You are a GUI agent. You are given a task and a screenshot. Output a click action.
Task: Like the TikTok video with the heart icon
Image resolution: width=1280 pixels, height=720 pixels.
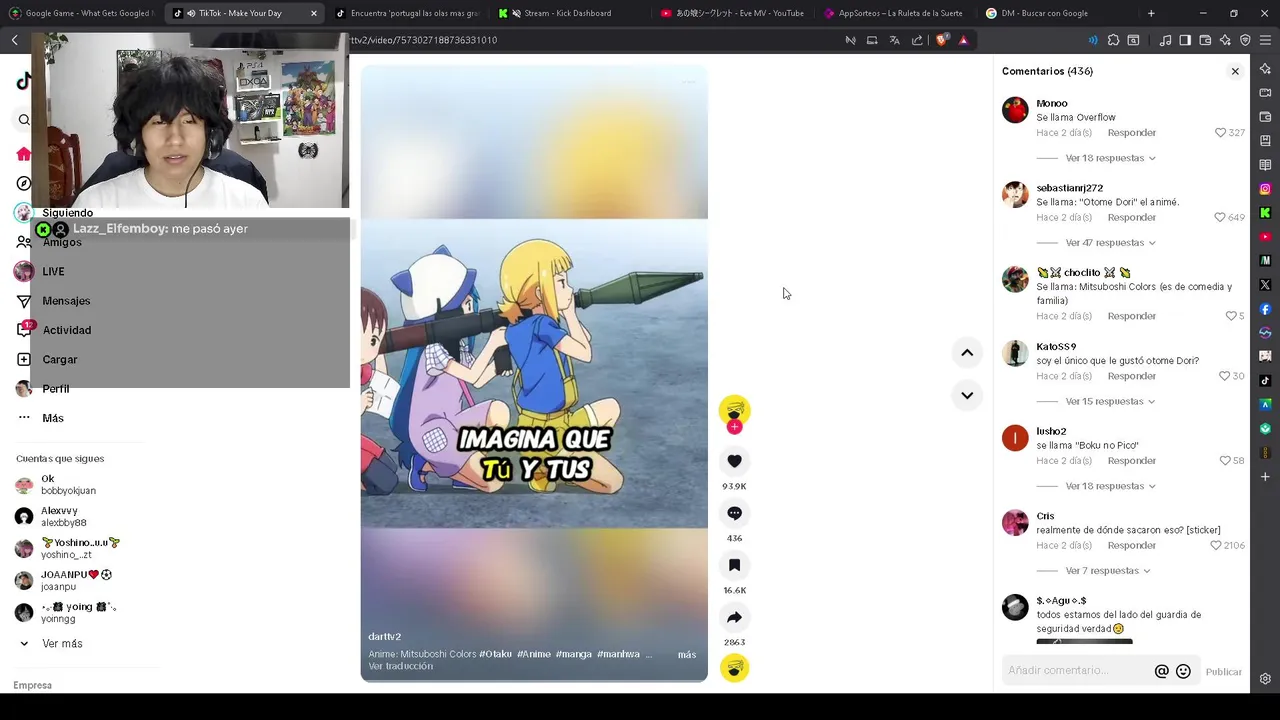click(734, 461)
